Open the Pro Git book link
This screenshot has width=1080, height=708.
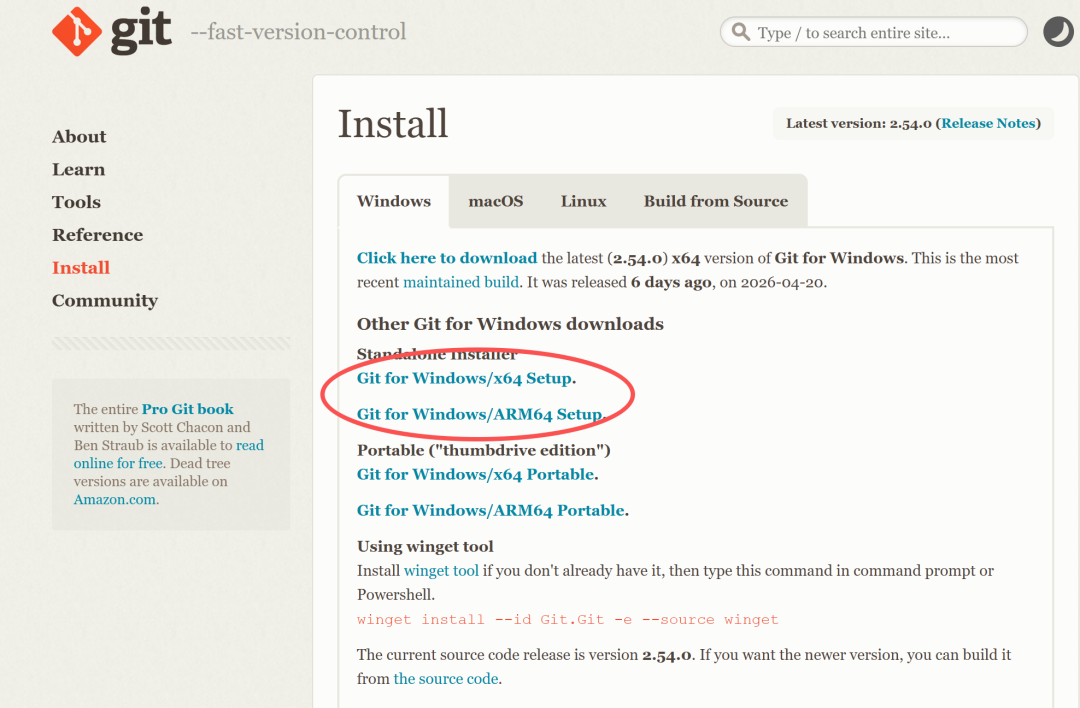tap(187, 409)
